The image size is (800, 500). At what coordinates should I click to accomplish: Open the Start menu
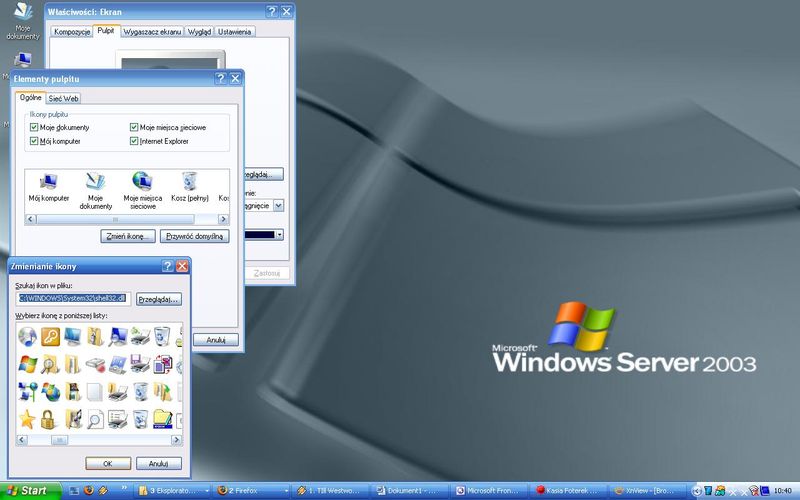coord(30,491)
